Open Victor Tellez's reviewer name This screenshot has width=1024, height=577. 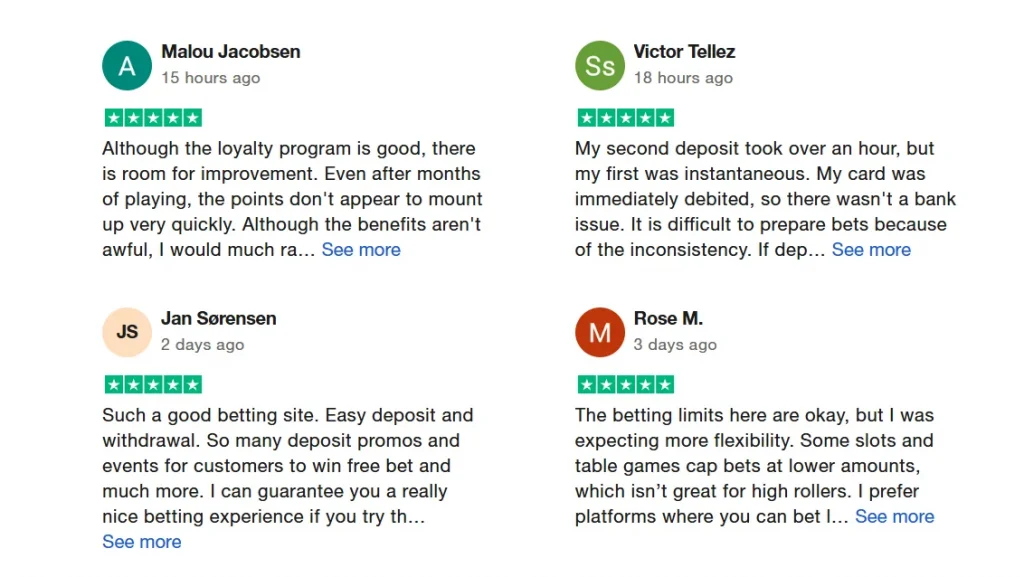coord(684,52)
